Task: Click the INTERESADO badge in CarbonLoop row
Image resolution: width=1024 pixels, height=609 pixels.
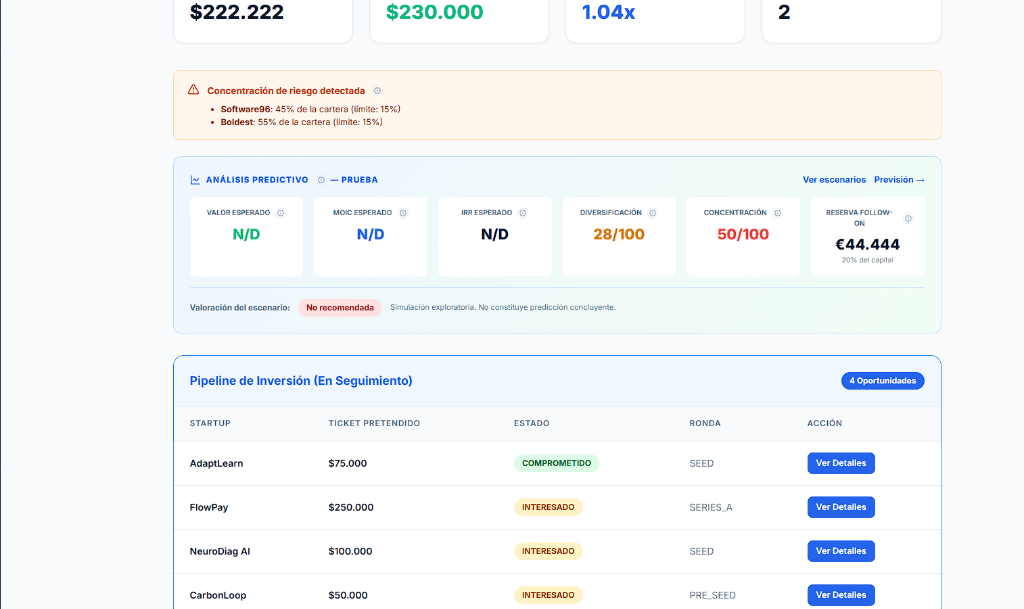Action: point(548,595)
